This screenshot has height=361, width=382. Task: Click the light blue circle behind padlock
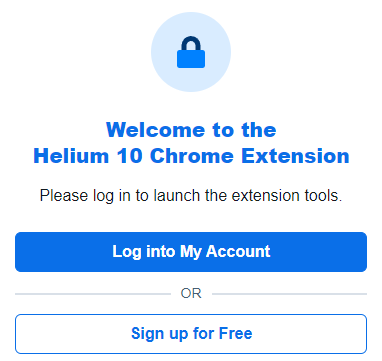click(x=191, y=52)
